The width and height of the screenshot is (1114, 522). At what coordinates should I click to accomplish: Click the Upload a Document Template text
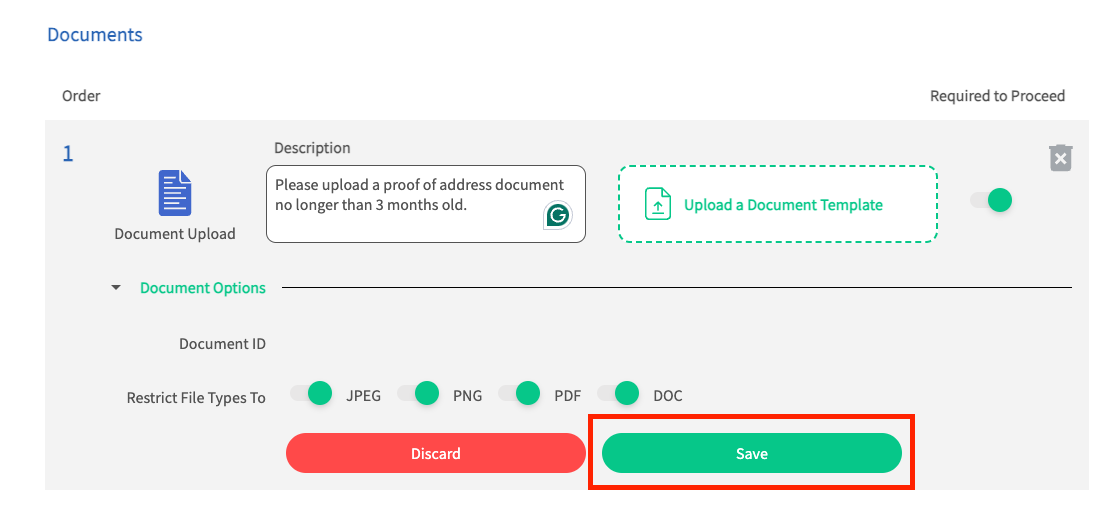[x=783, y=205]
